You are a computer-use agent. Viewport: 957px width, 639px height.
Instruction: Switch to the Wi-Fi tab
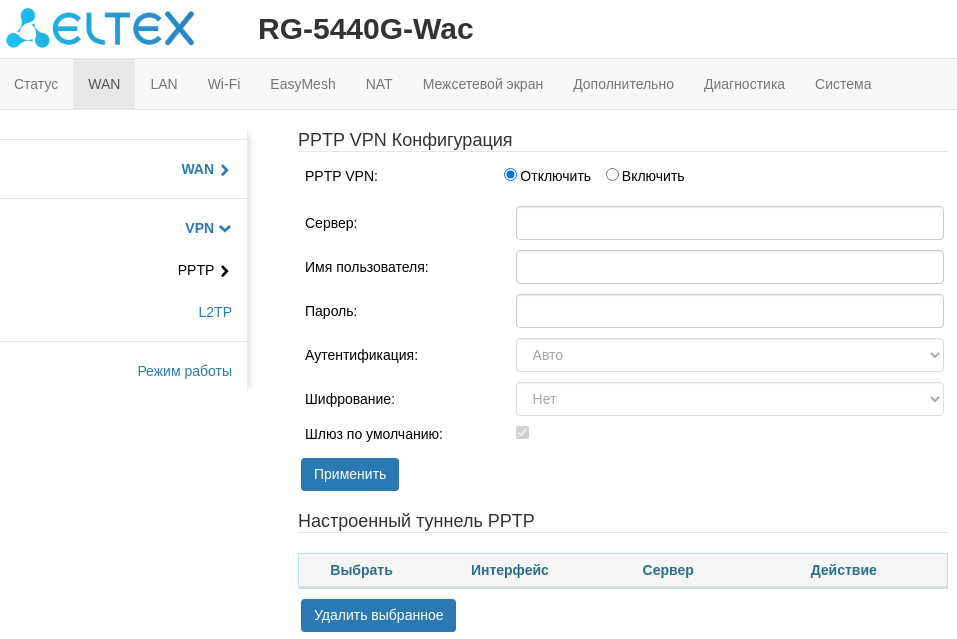(x=224, y=84)
